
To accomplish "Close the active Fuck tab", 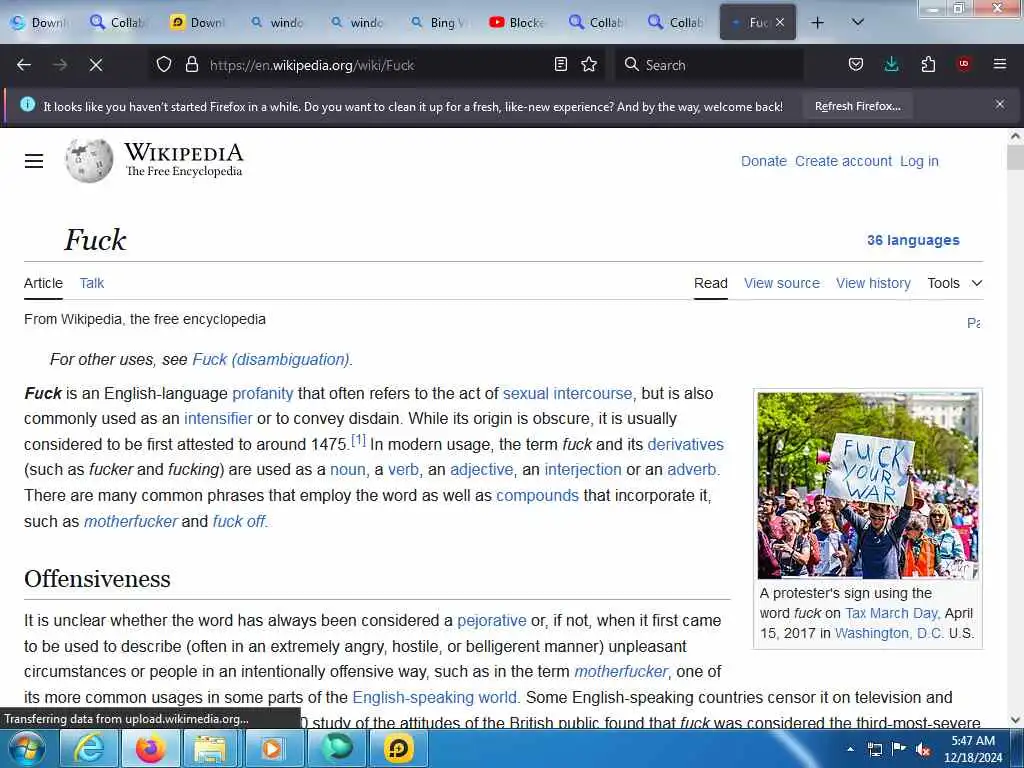I will [780, 22].
